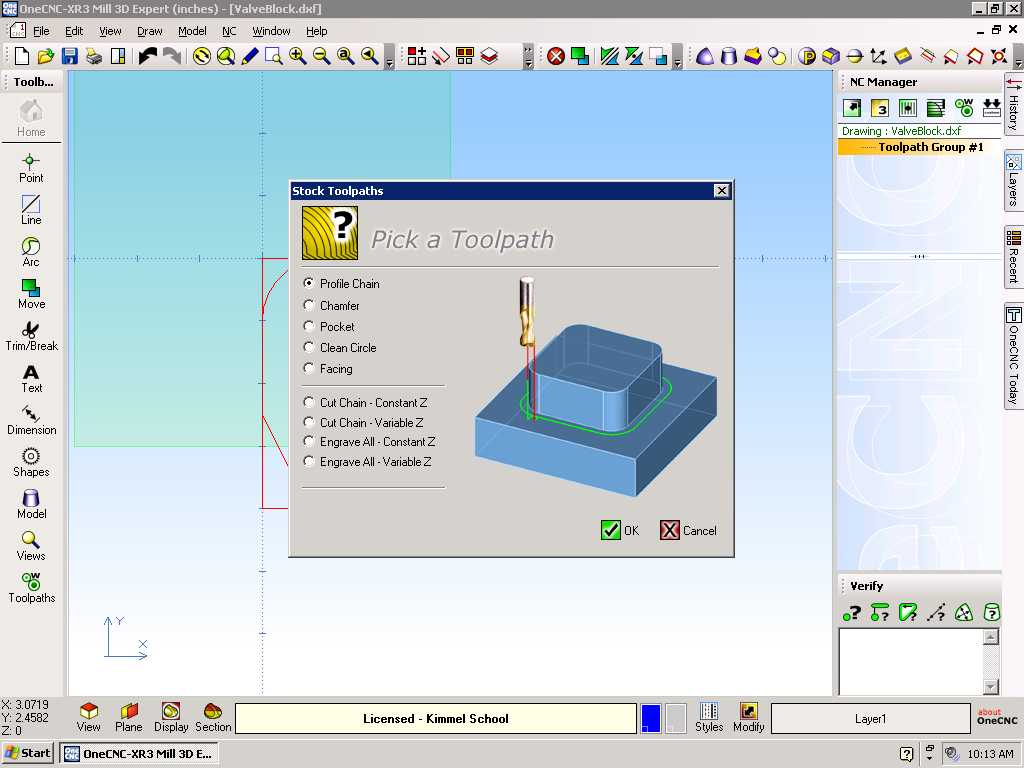
Task: Expand the Layers side panel tab
Action: point(1014,181)
